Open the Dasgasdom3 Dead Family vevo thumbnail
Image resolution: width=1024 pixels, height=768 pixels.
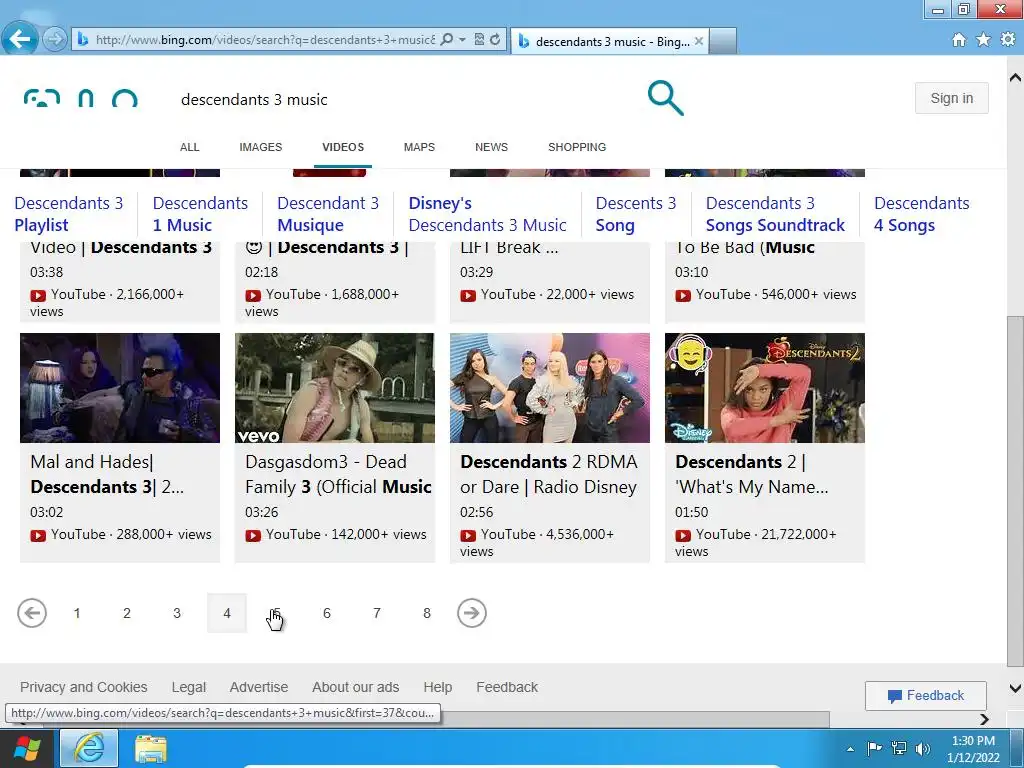(335, 388)
